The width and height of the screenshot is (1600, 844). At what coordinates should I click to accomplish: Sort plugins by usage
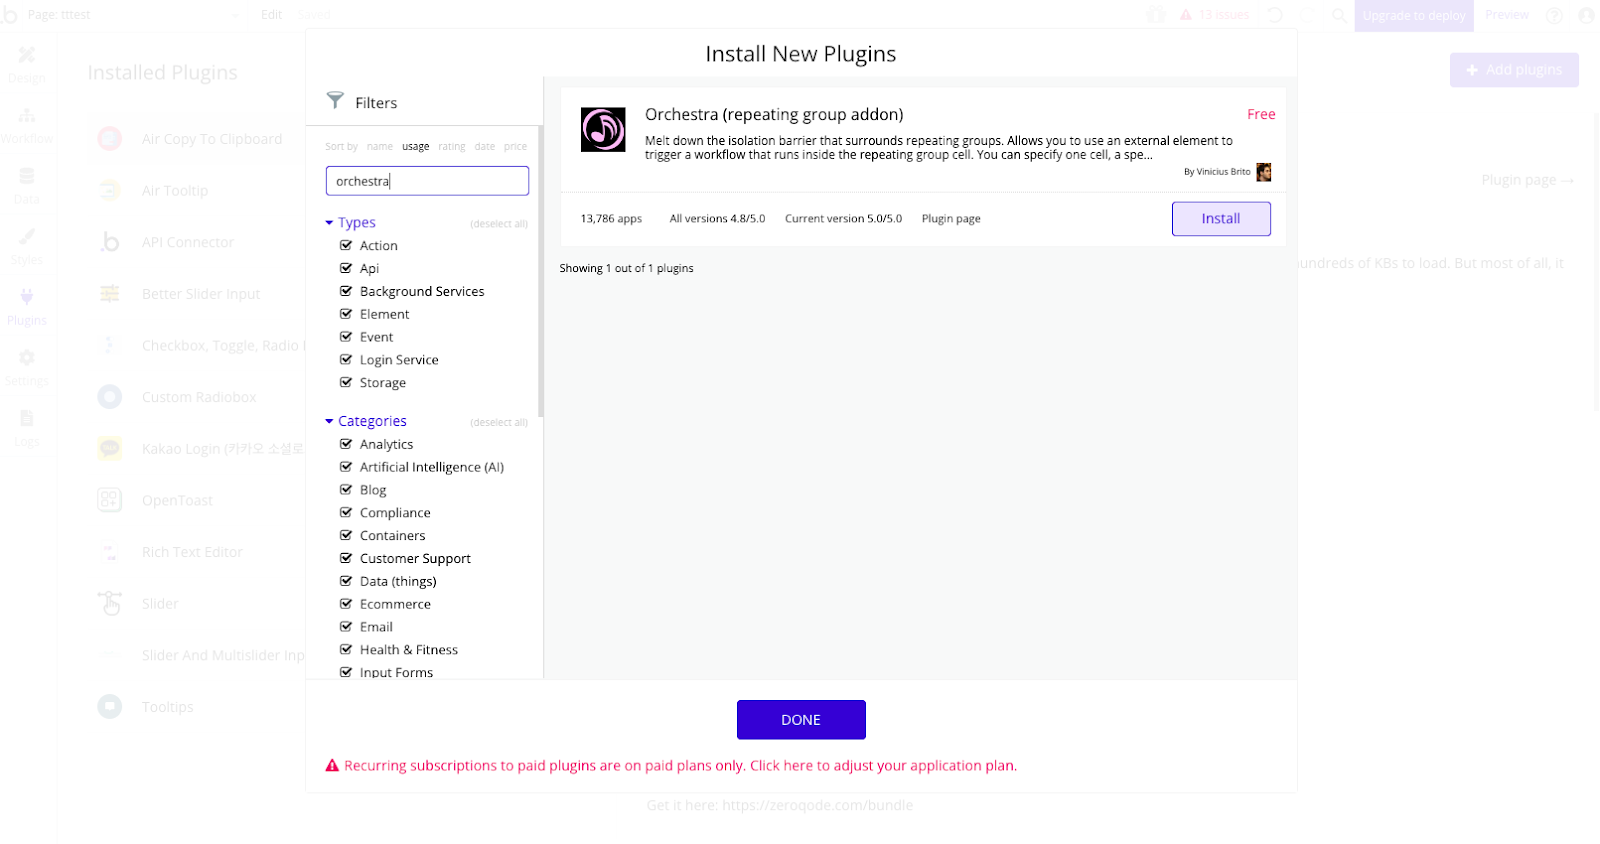[x=416, y=146]
